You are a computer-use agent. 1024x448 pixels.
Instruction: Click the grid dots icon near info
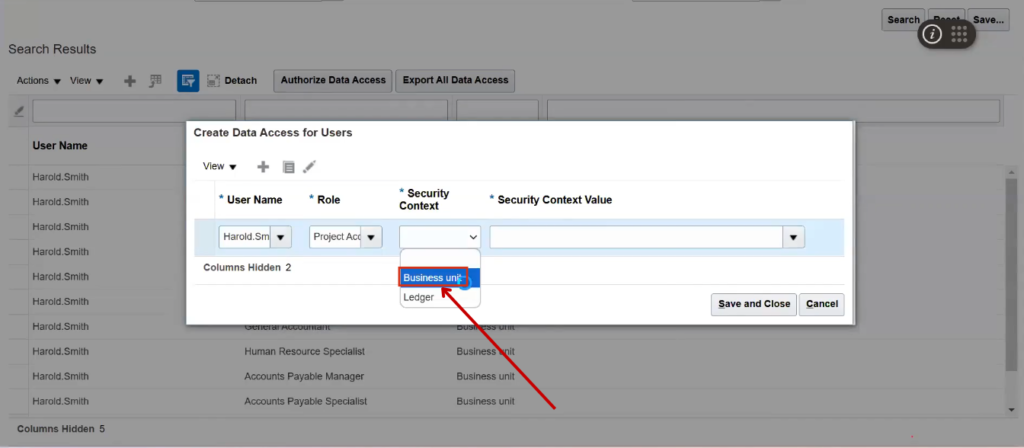959,34
